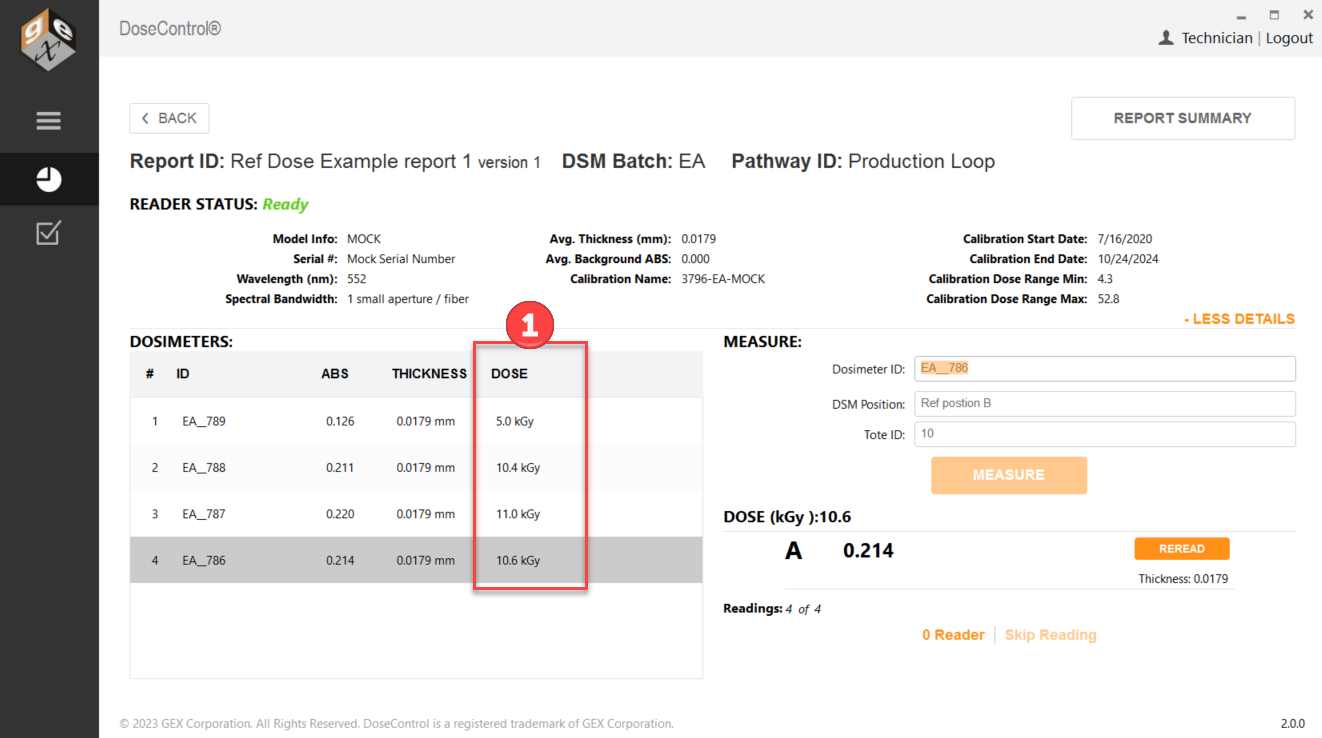This screenshot has width=1322, height=738.
Task: Click the version number 2.0.0
Action: pyautogui.click(x=1293, y=723)
